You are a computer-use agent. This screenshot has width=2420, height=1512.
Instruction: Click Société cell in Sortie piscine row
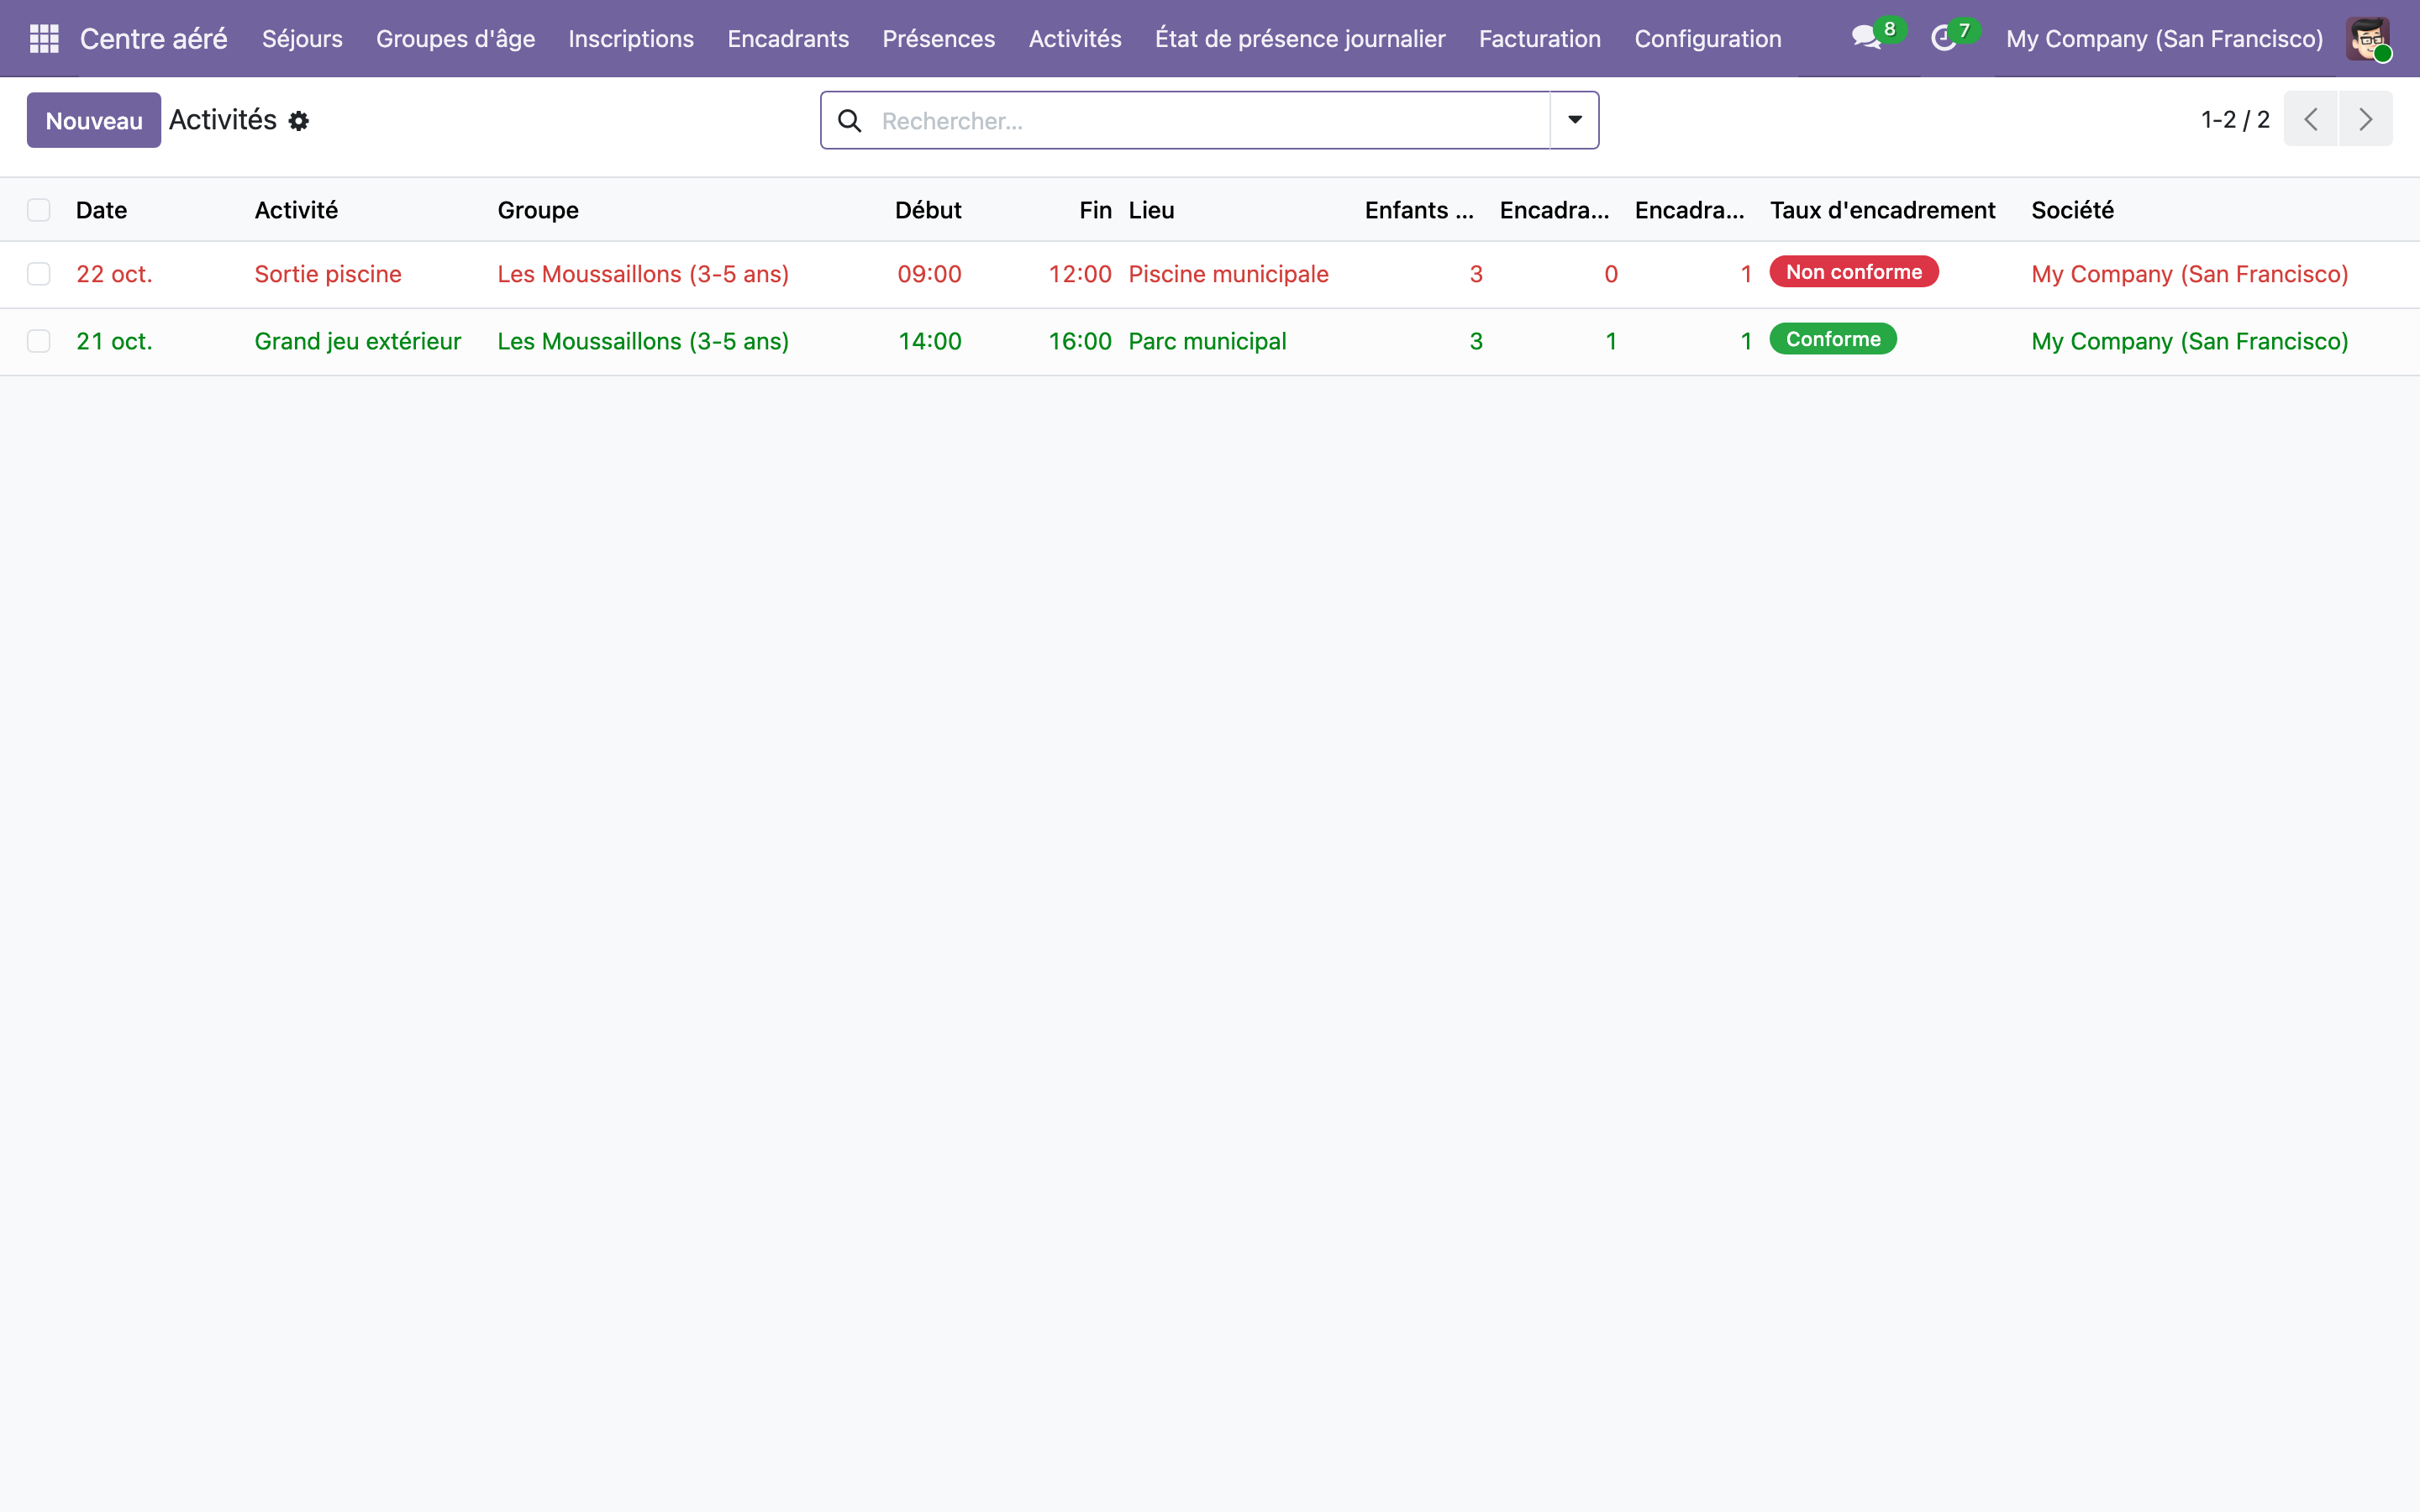point(2189,274)
